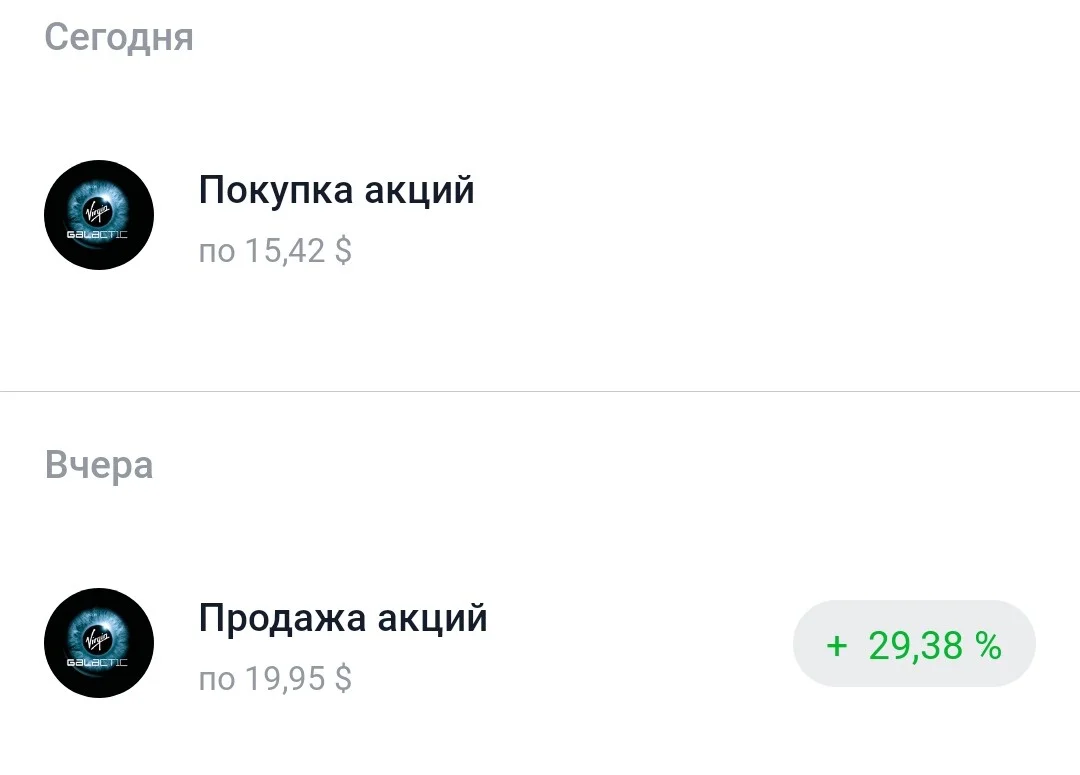The height and width of the screenshot is (775, 1080).
Task: Click the percent symbol in the green badge
Action: point(988,645)
